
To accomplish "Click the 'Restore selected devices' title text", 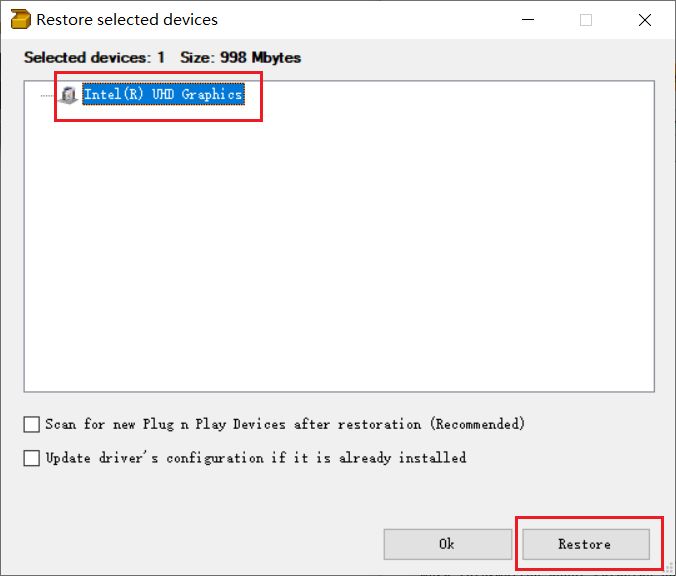I will click(126, 20).
